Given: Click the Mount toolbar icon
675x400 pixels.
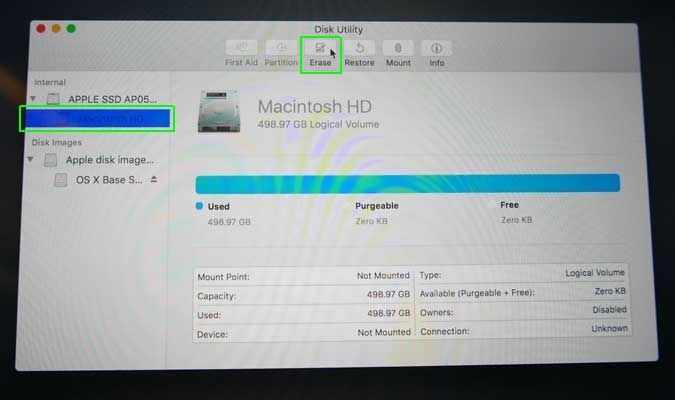Looking at the screenshot, I should [398, 48].
